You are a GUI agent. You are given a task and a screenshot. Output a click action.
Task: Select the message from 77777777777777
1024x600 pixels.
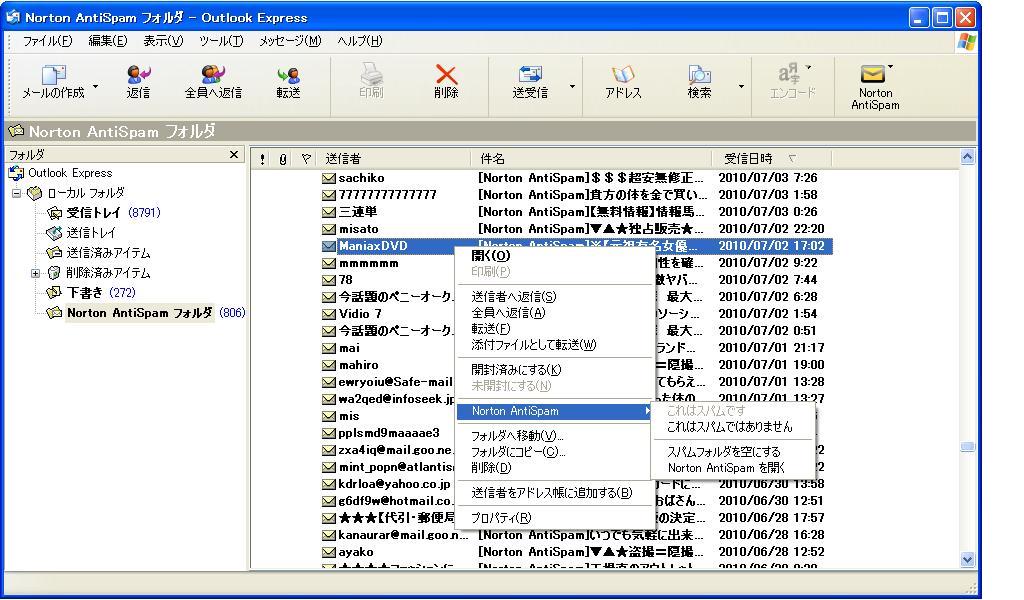click(x=575, y=195)
